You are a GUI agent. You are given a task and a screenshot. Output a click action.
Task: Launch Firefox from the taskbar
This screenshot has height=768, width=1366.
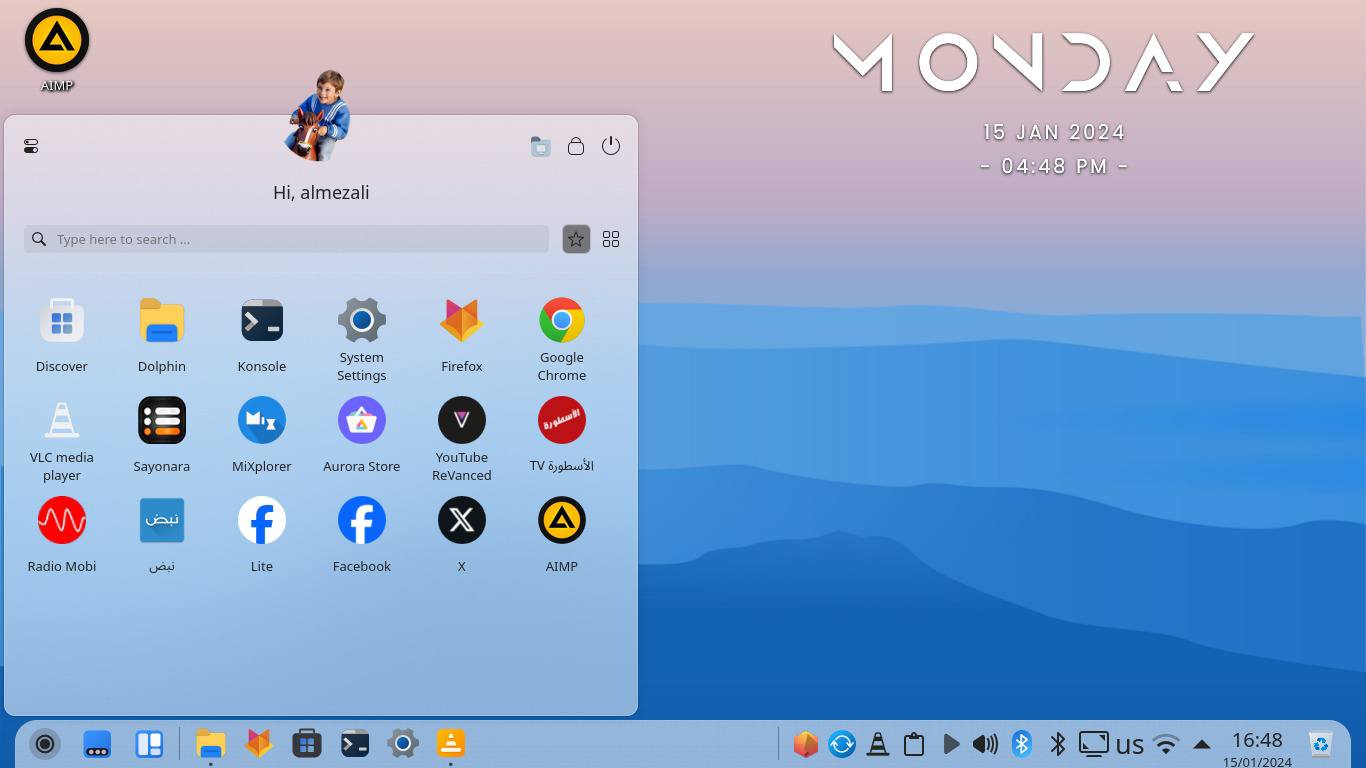[259, 743]
